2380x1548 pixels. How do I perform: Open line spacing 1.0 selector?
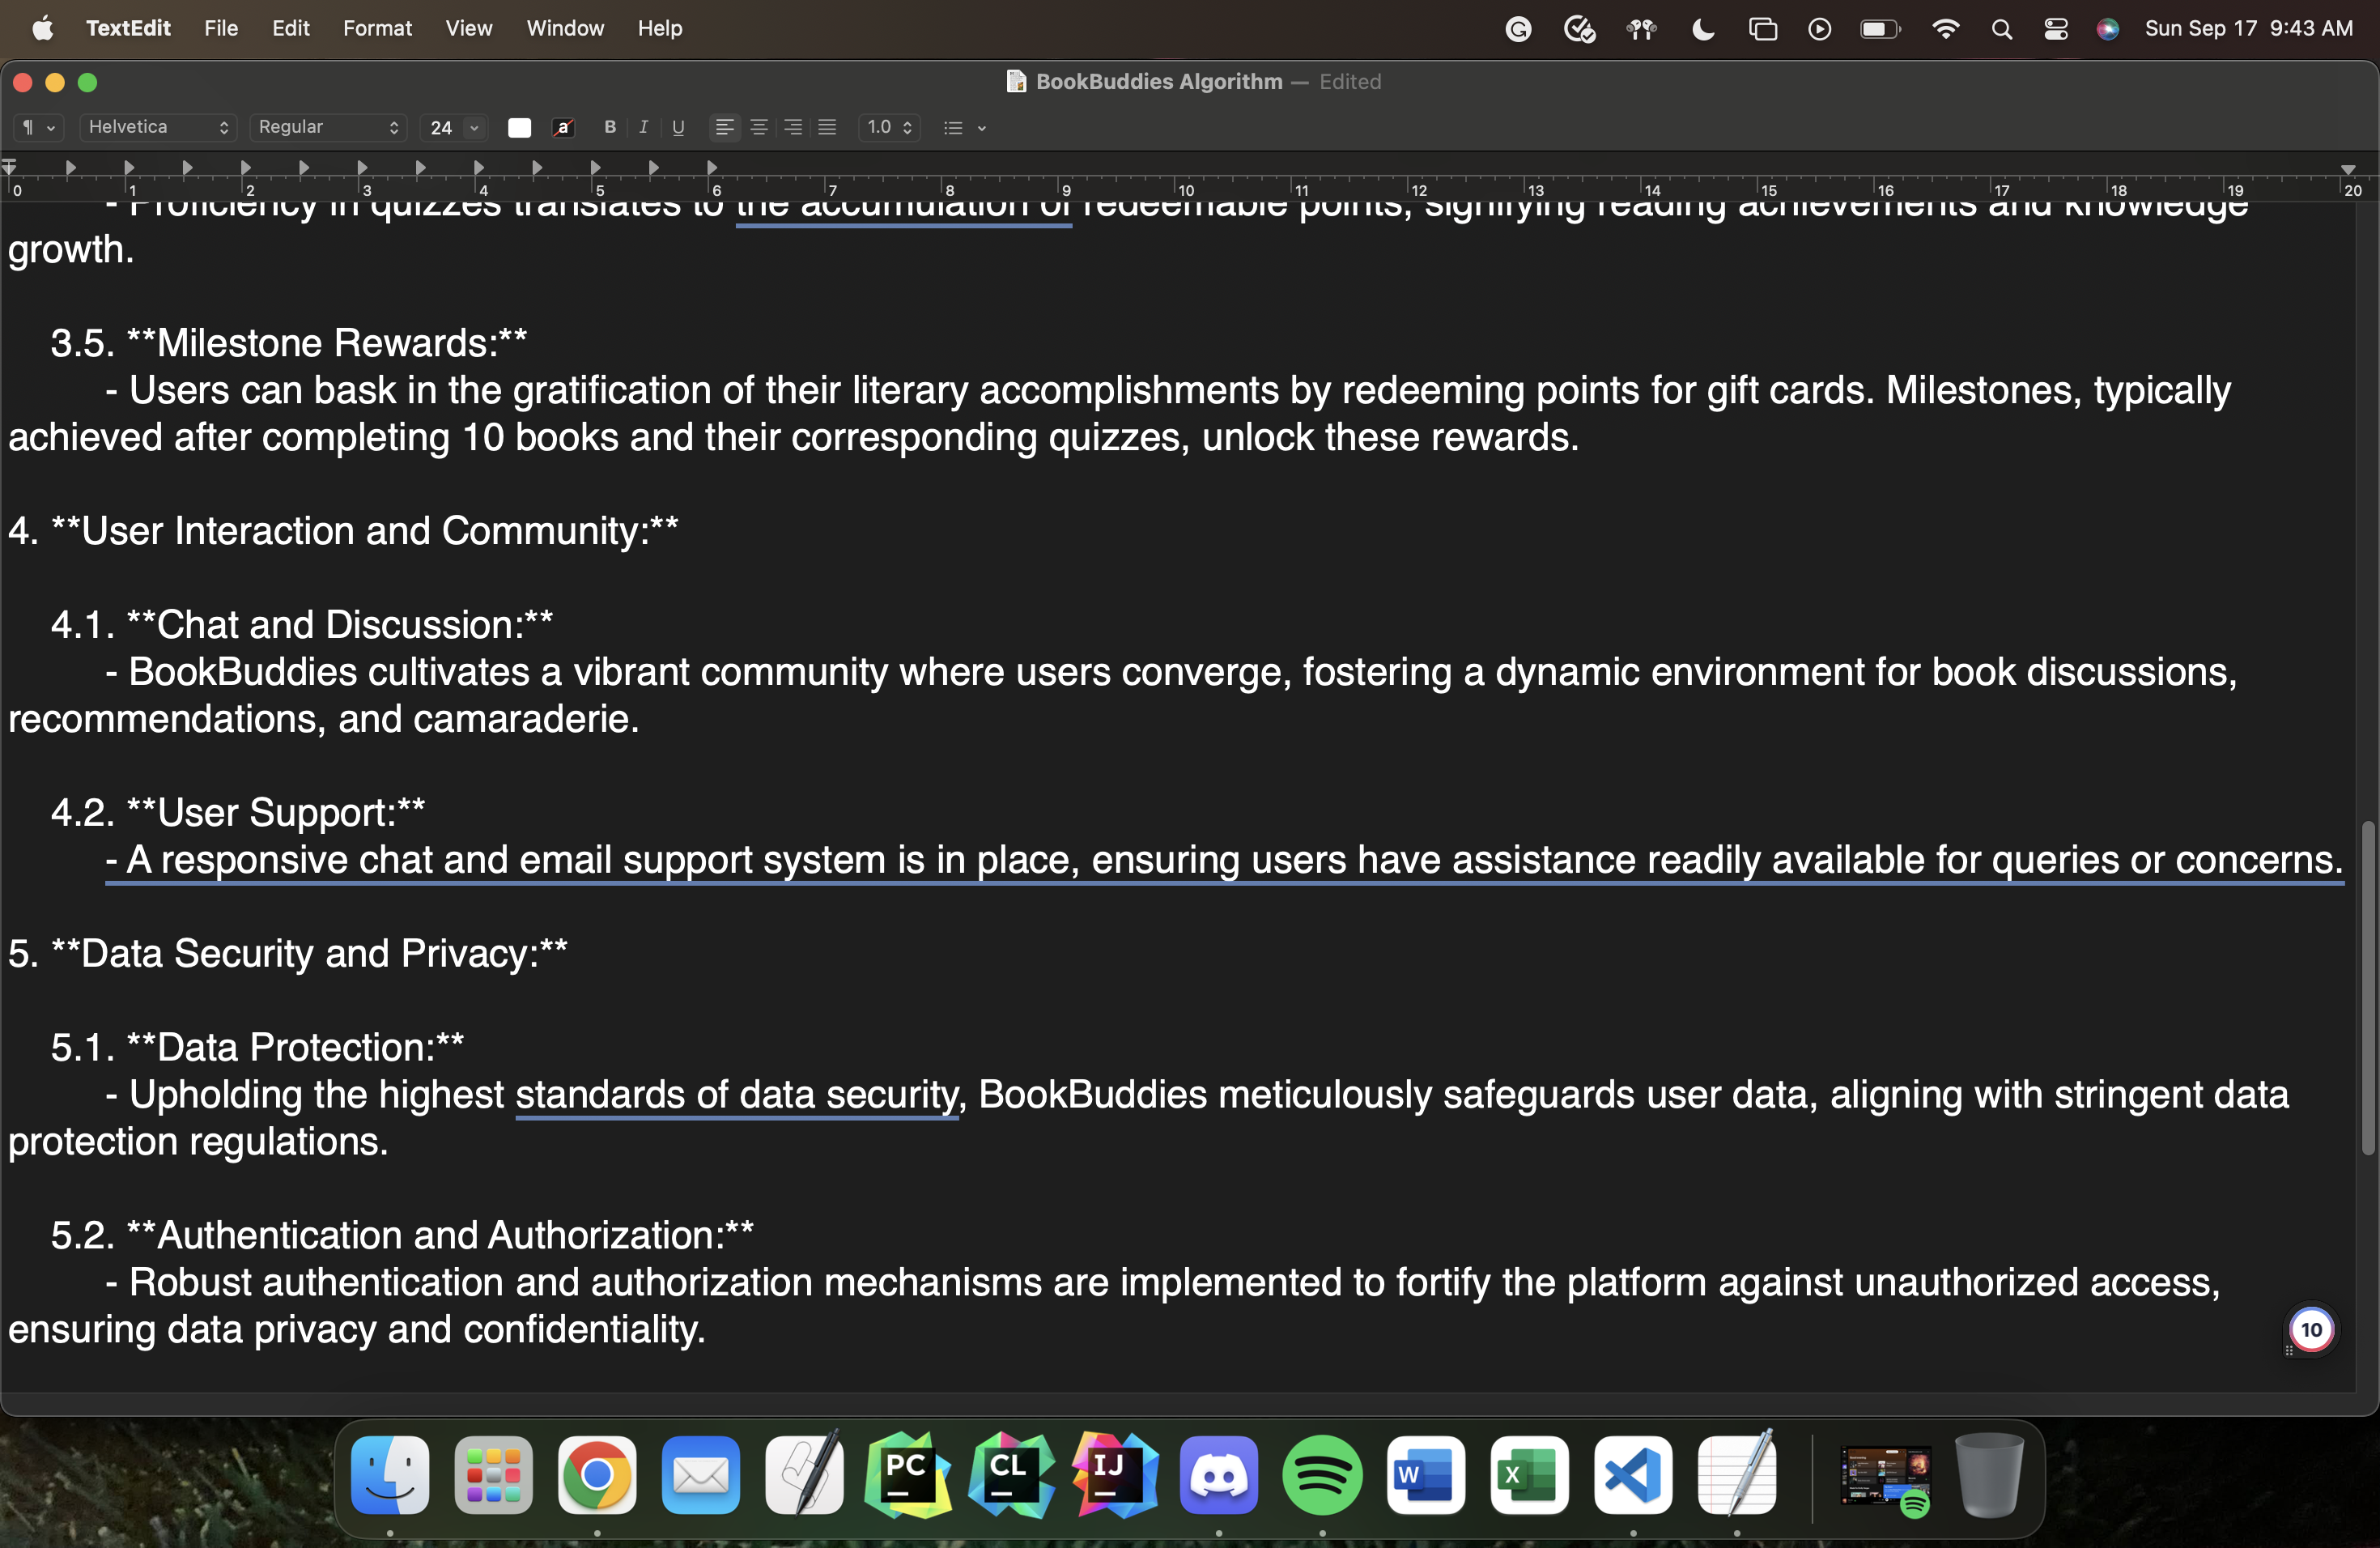(889, 127)
